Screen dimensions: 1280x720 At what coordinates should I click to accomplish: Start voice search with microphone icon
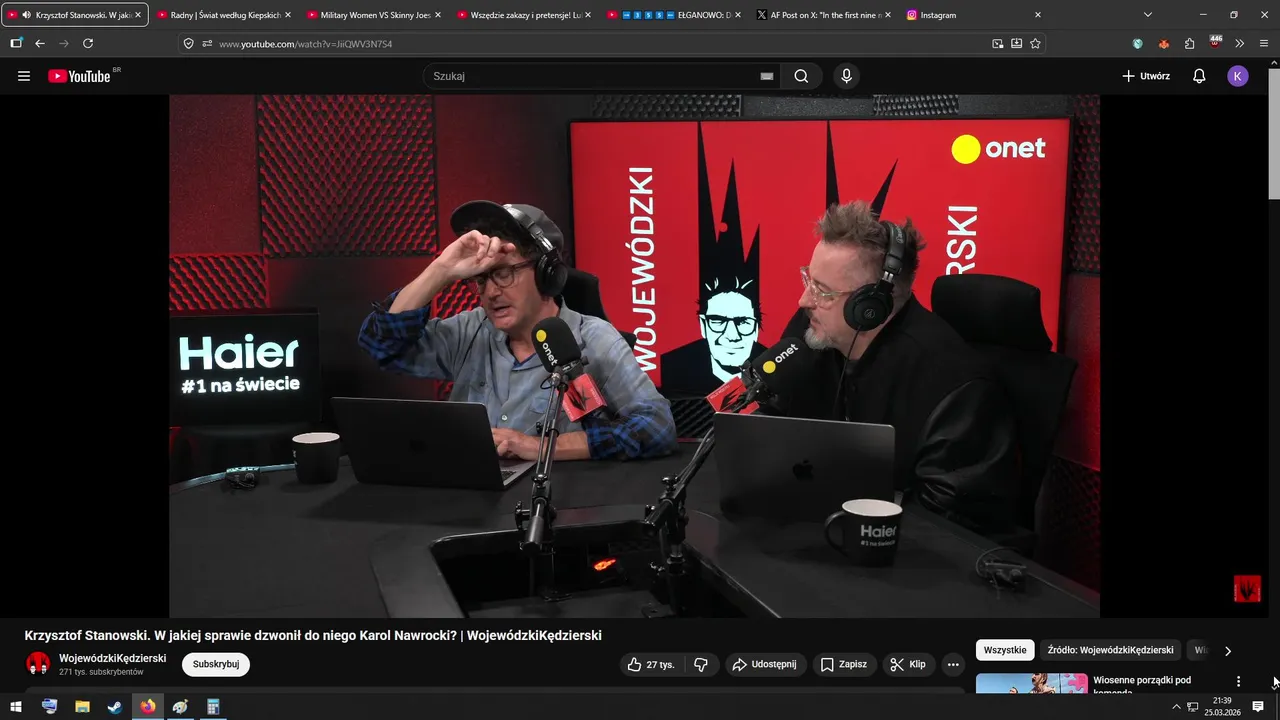(847, 76)
